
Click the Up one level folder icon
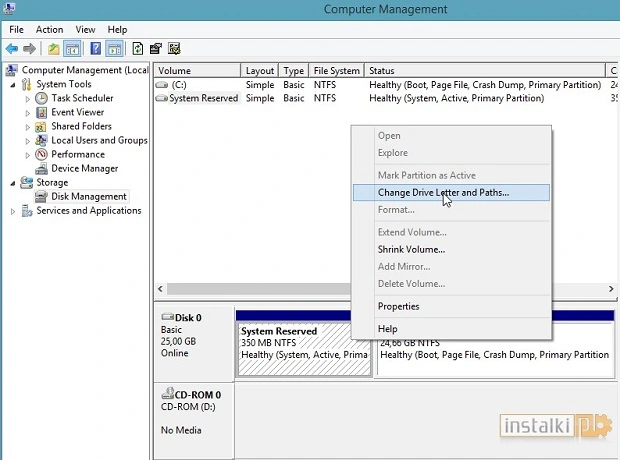pos(54,48)
